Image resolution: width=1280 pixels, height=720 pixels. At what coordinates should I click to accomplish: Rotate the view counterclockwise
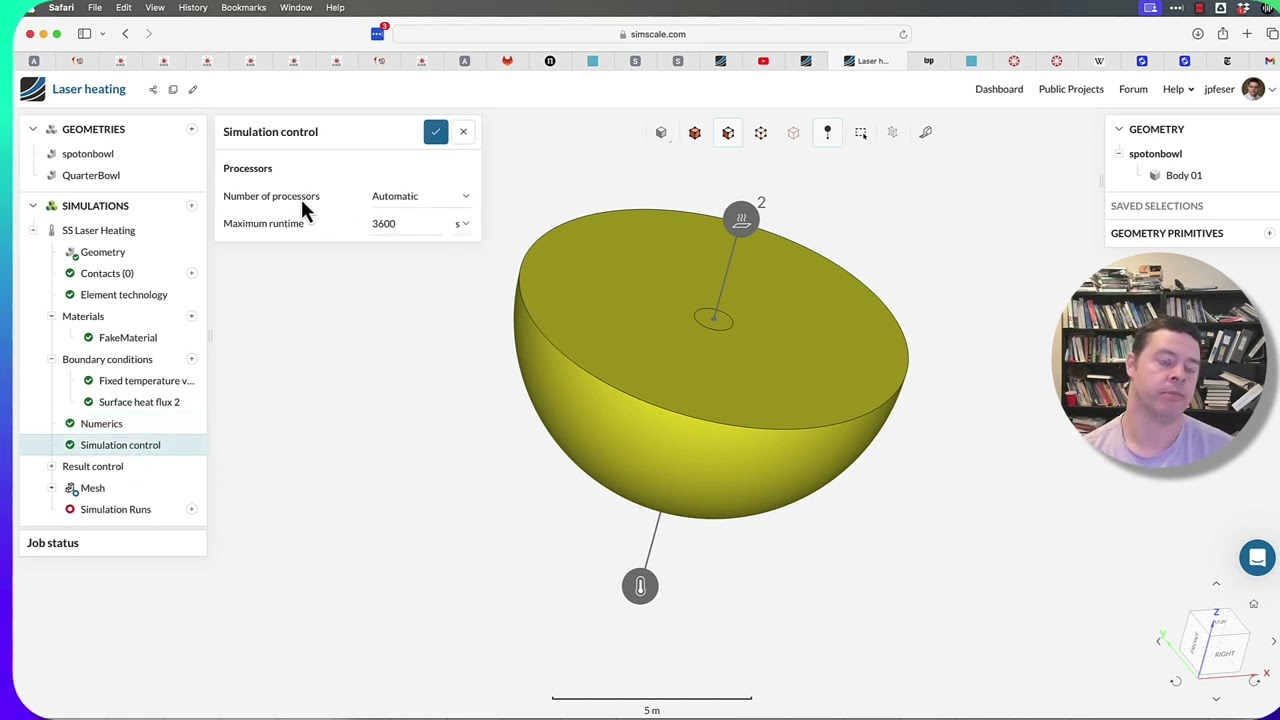click(1176, 682)
